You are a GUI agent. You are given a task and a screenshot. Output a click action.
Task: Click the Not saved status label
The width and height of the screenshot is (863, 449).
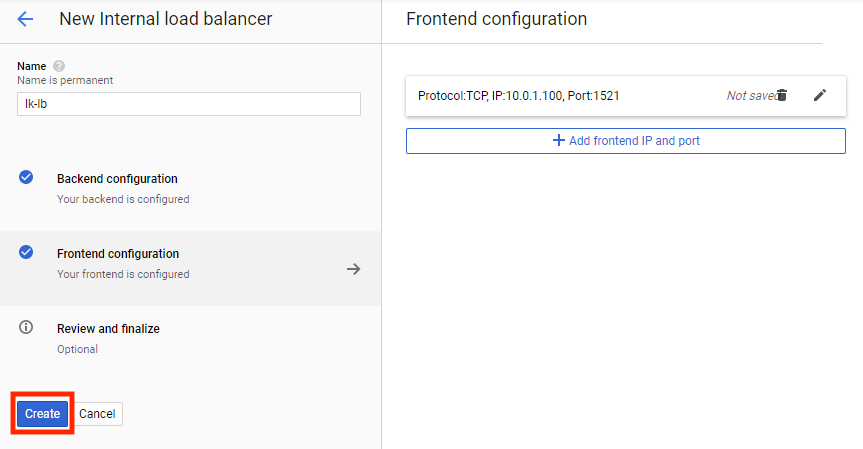tap(750, 96)
